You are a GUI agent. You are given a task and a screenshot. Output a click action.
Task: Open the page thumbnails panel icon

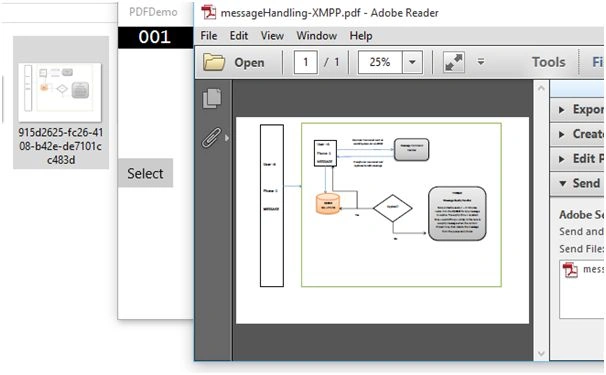[x=212, y=99]
